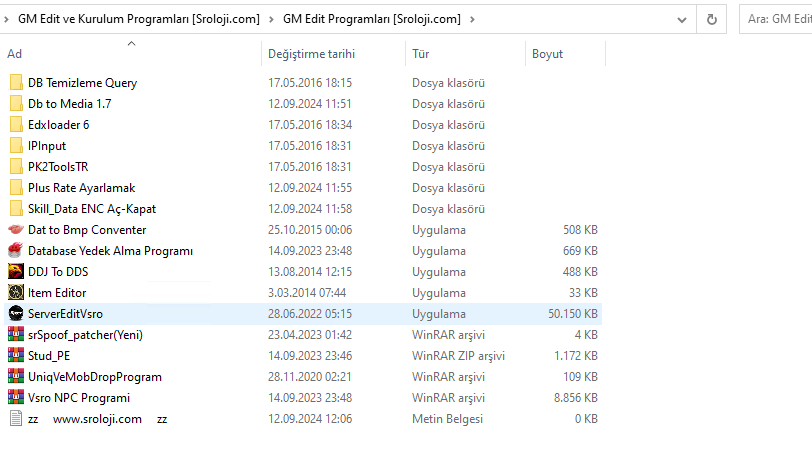812x461 pixels.
Task: Select the Plus Rate Ayarlamak name text
Action: tap(81, 188)
